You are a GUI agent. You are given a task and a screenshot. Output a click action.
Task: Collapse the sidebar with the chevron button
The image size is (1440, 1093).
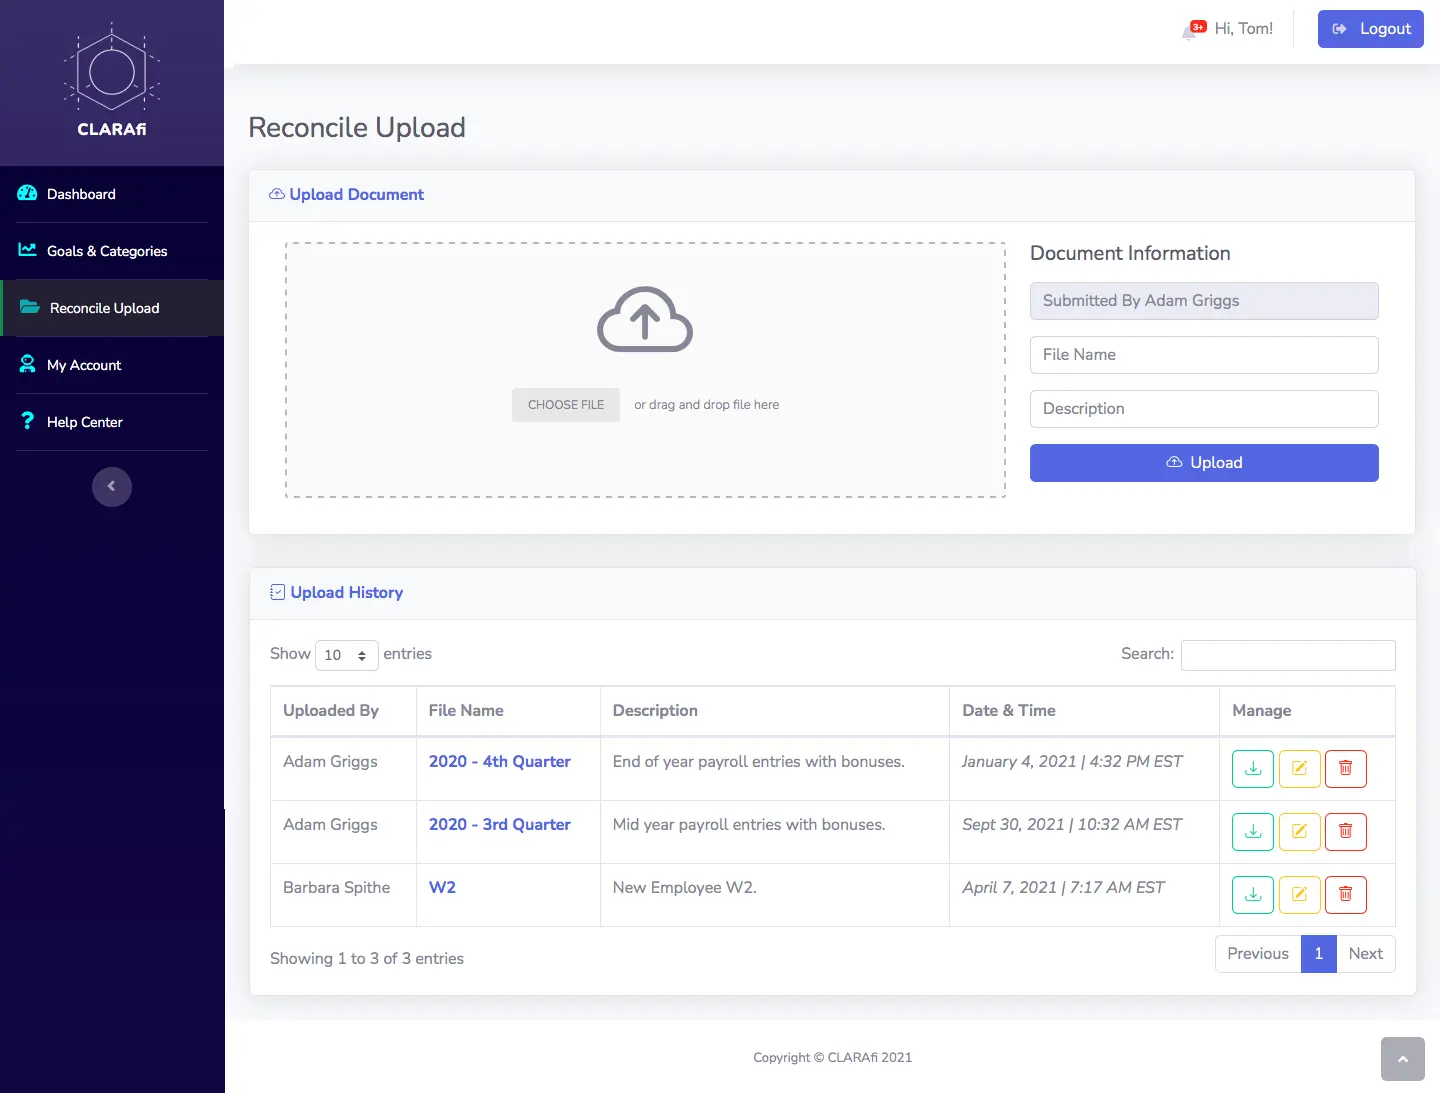tap(112, 487)
